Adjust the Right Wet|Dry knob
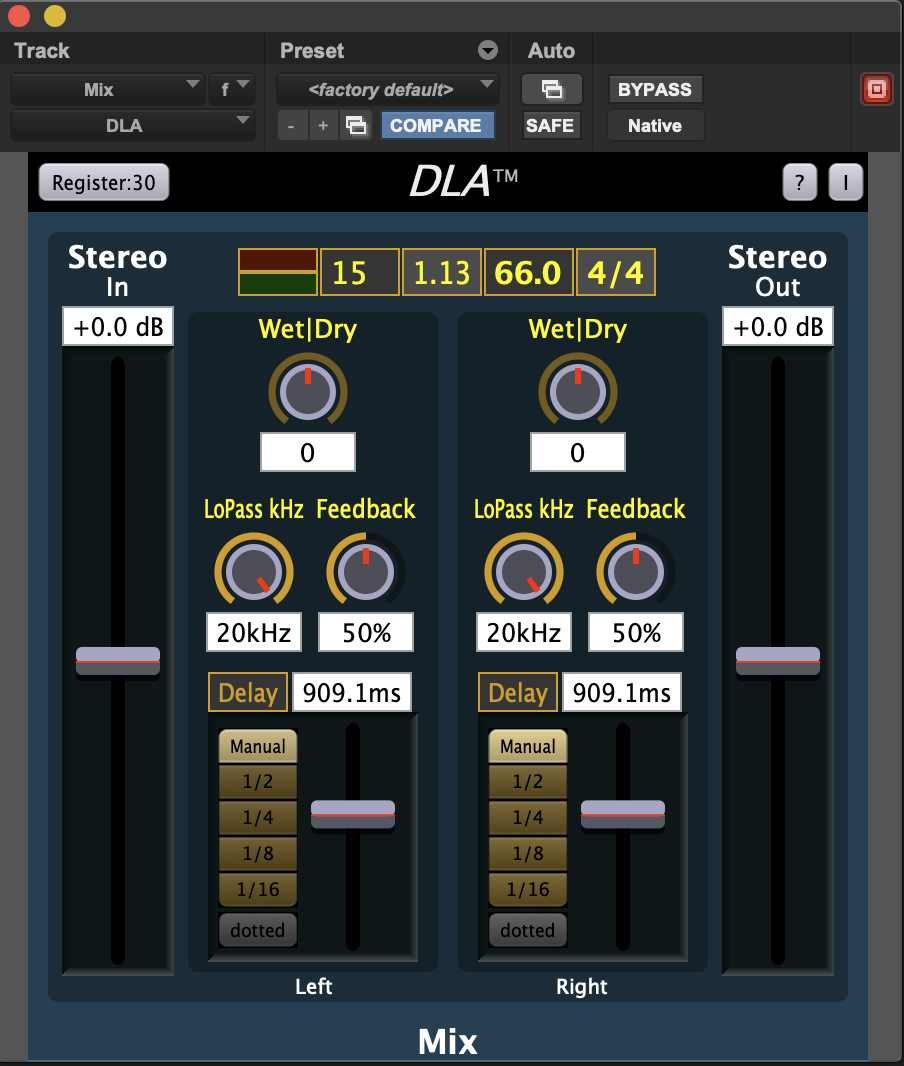Image resolution: width=904 pixels, height=1066 pixels. click(x=578, y=391)
